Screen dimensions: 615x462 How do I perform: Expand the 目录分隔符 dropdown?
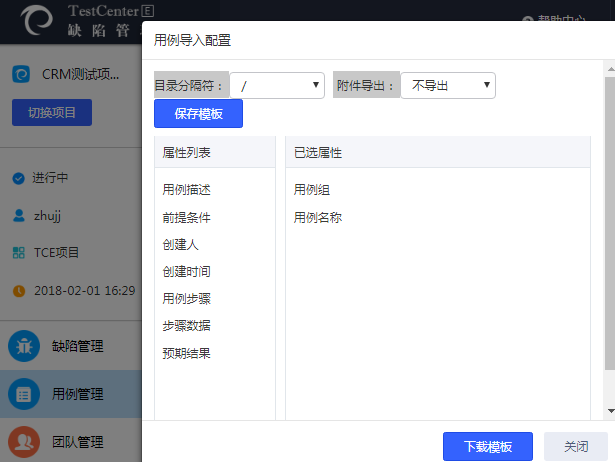point(277,86)
